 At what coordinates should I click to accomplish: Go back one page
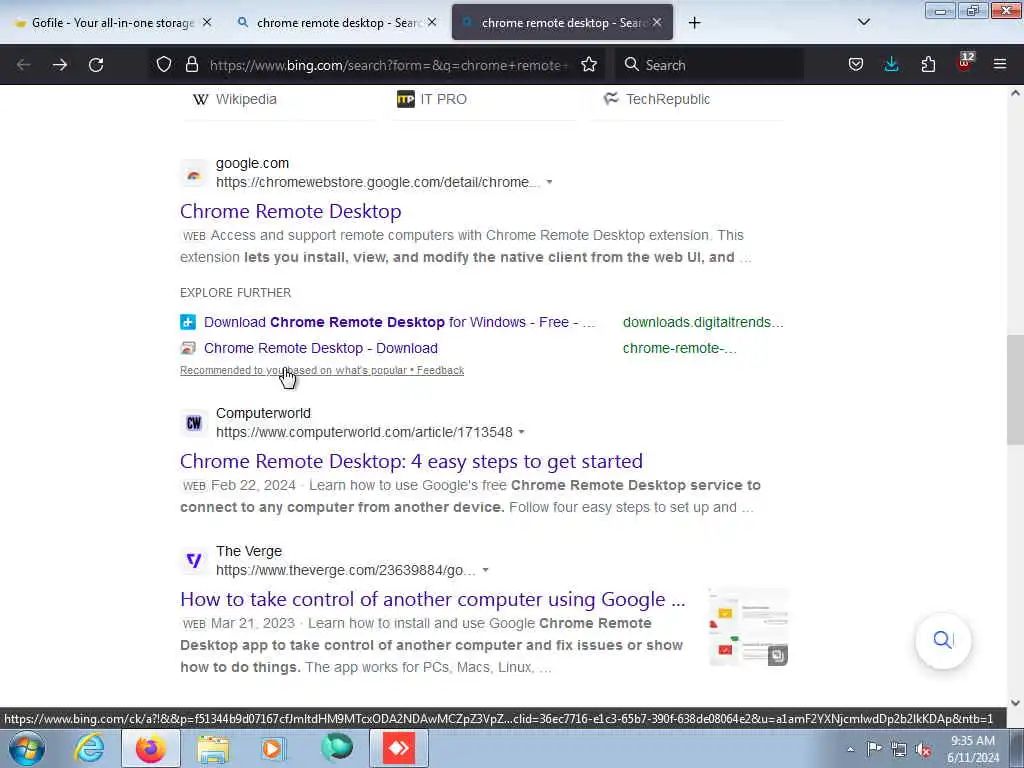24,65
